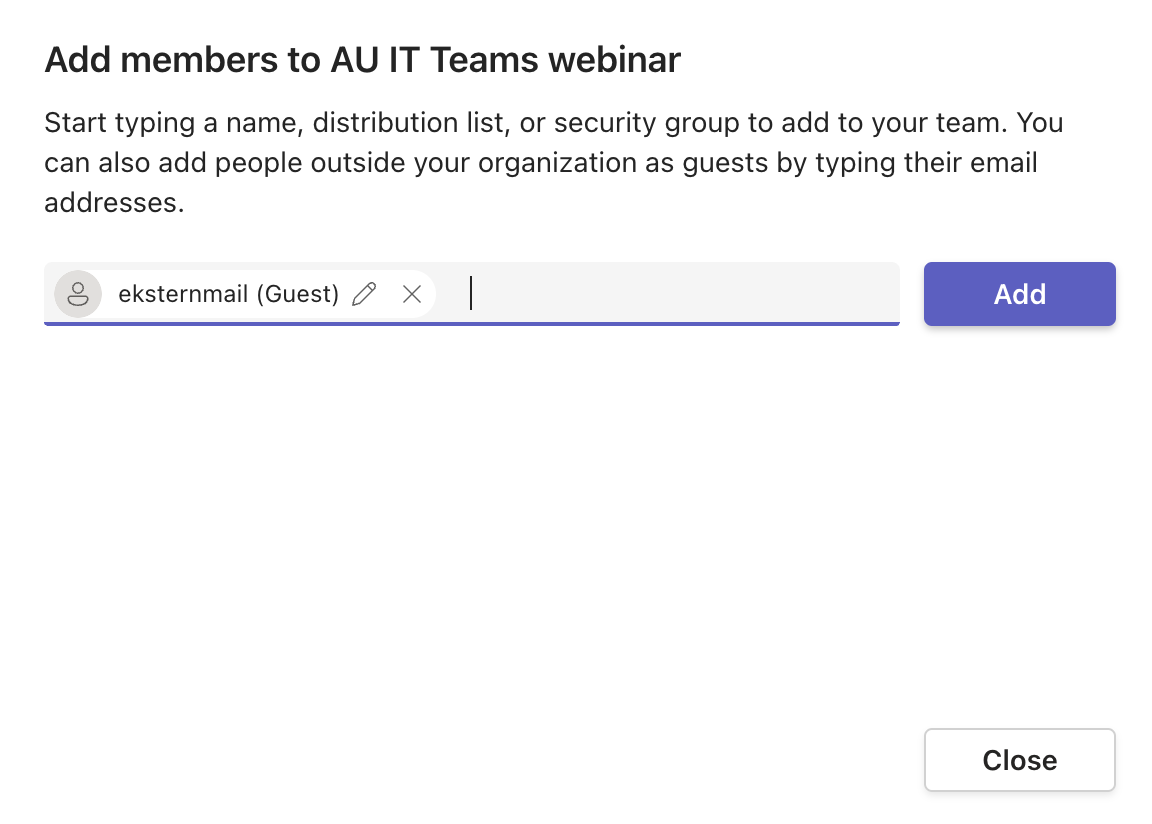The image size is (1152, 824).
Task: Click the person silhouette icon beside eksternmail
Action: pos(78,294)
